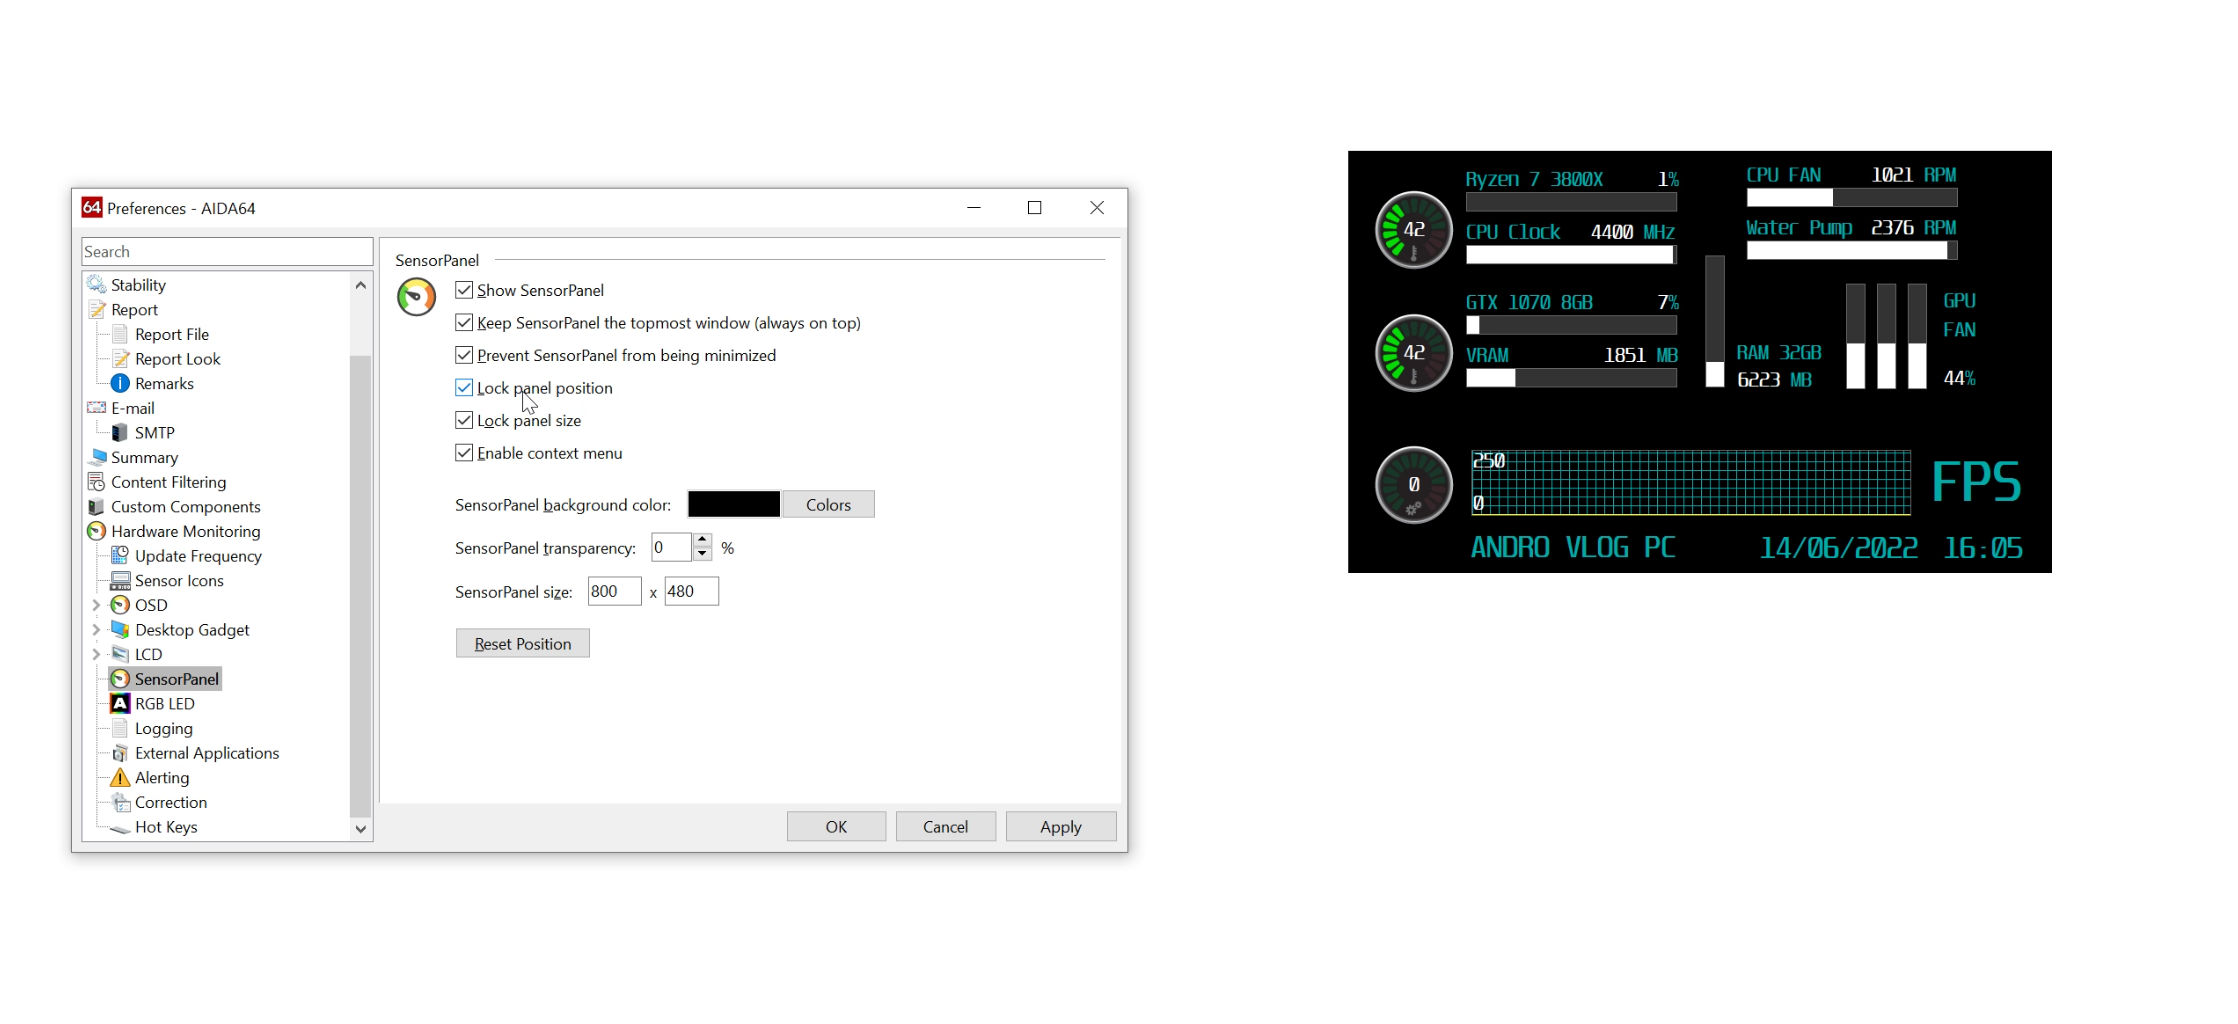Click the transparency percent input field
Image resolution: width=2238 pixels, height=1024 pixels.
(672, 547)
